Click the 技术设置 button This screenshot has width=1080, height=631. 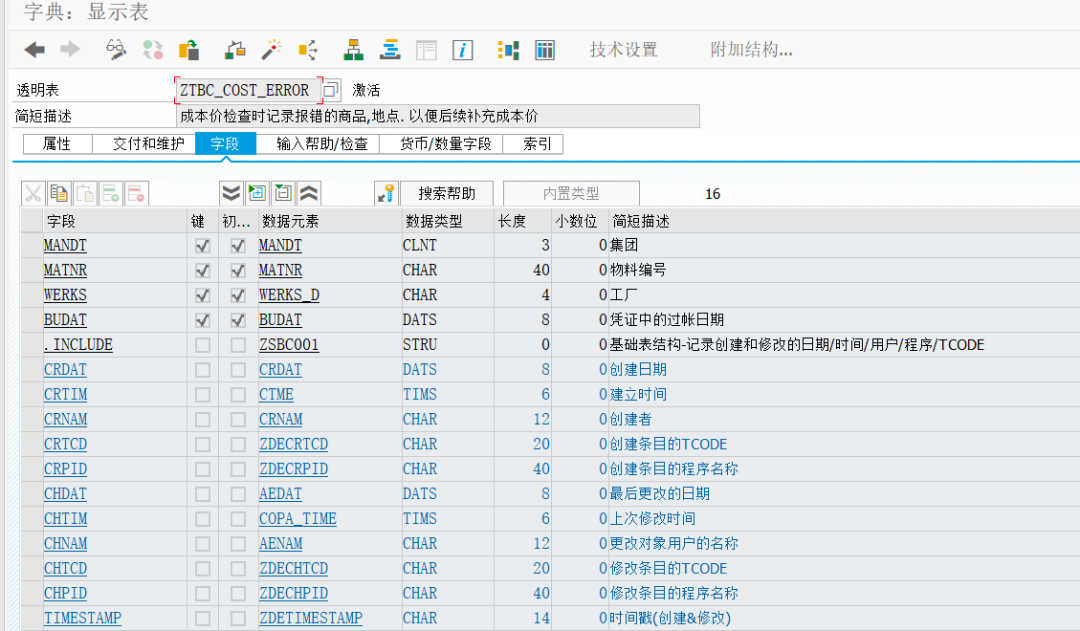(623, 50)
